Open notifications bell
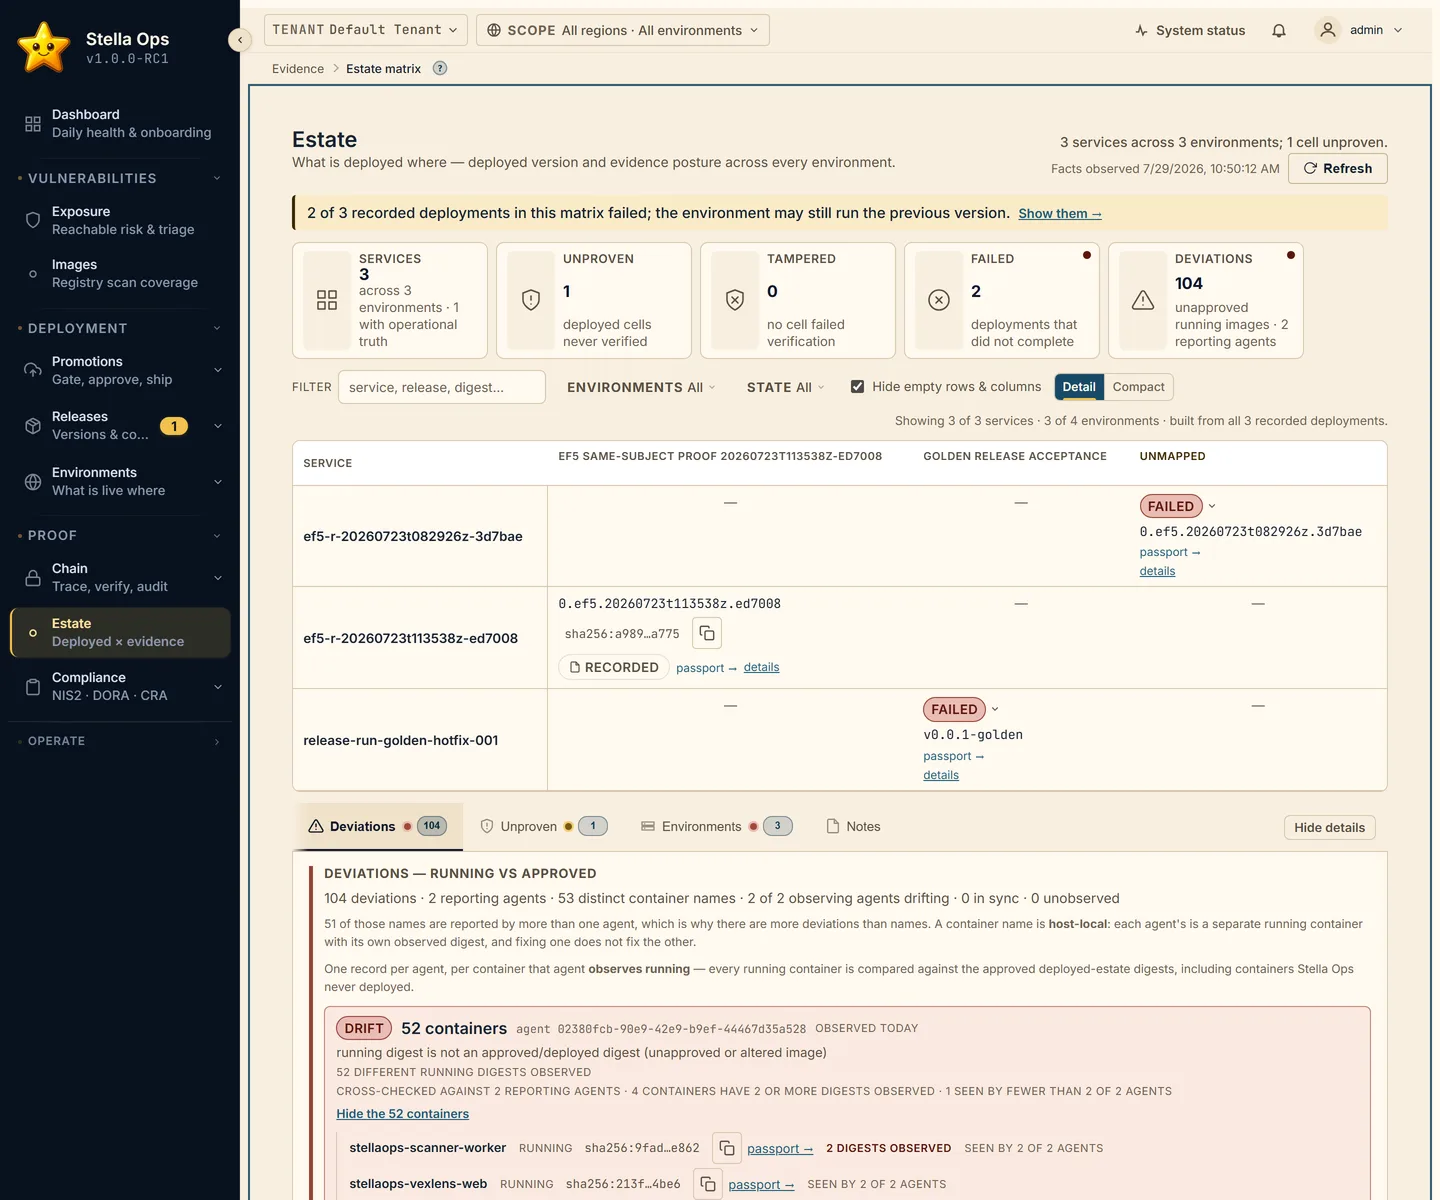1440x1200 pixels. point(1278,31)
